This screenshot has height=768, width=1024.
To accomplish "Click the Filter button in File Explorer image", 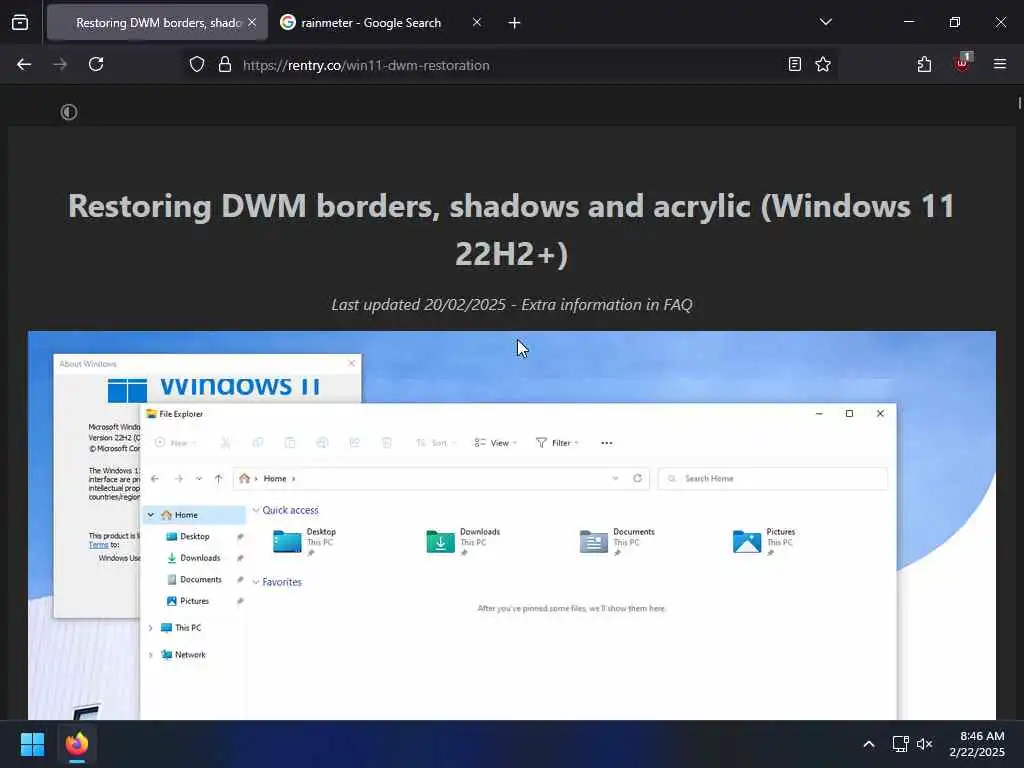I will [x=557, y=443].
